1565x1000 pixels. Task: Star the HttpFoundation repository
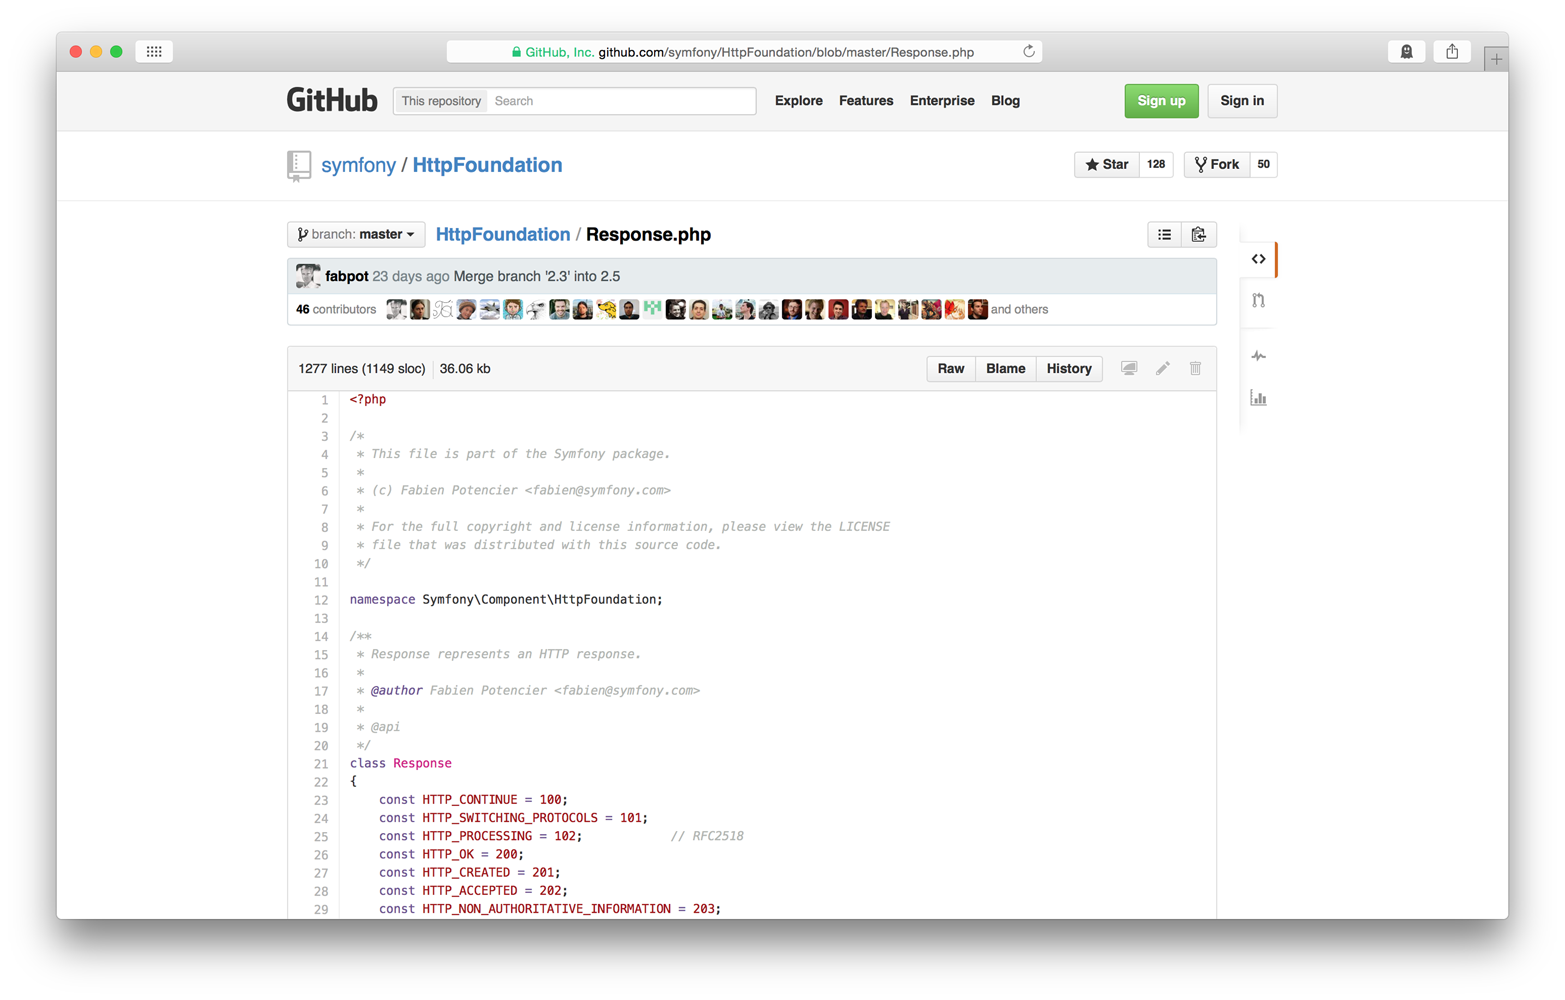[1107, 164]
